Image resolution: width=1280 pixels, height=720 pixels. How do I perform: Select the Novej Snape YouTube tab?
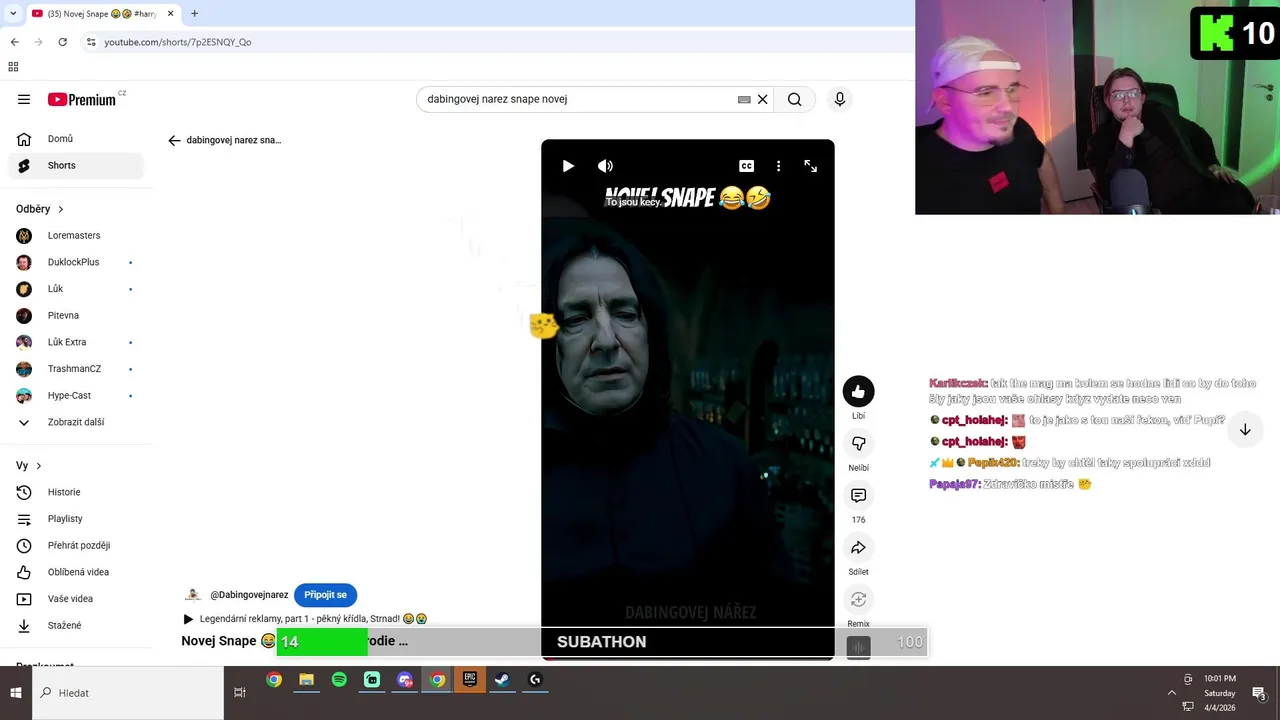[x=100, y=14]
